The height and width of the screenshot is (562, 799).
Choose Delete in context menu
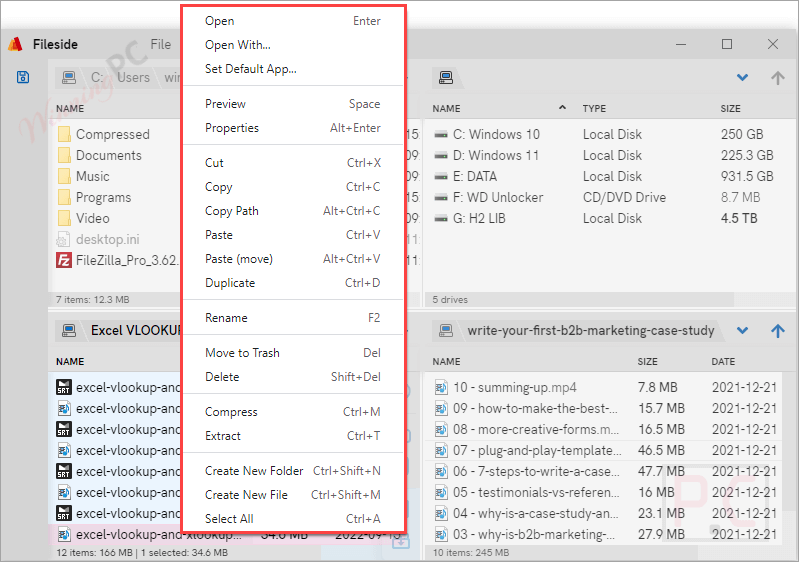pos(293,377)
